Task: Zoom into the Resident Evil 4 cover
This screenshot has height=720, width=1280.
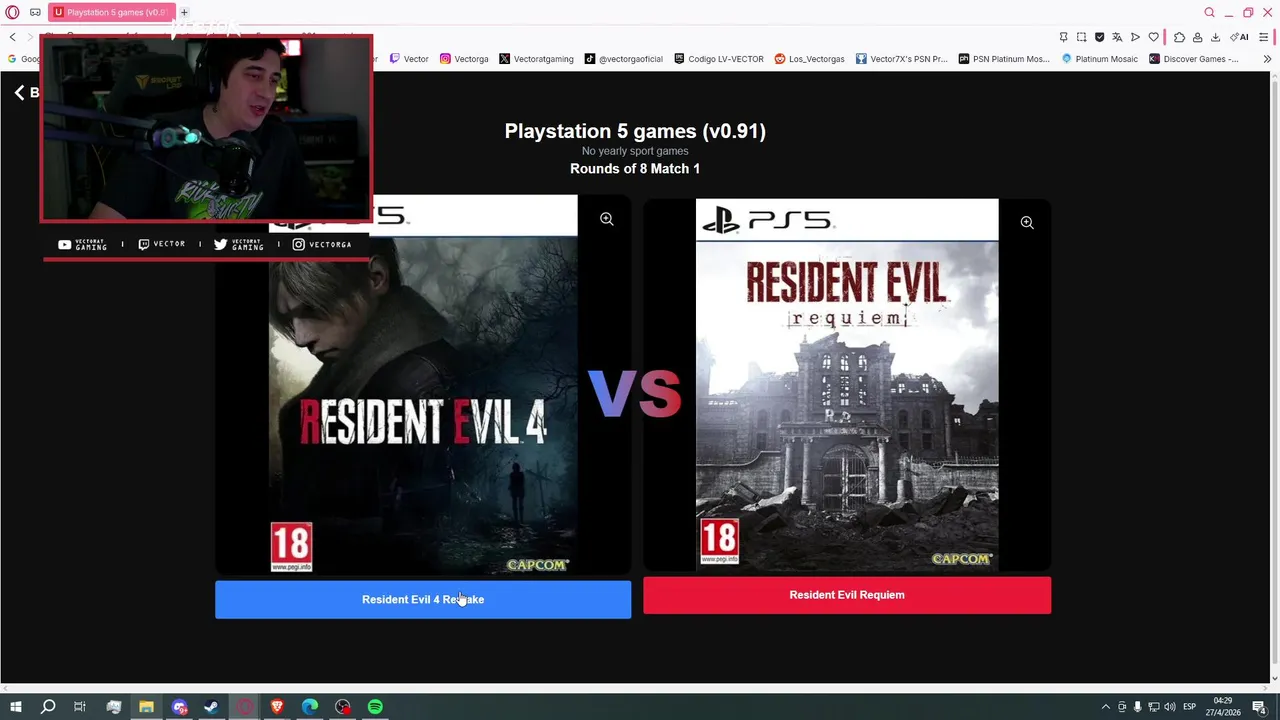Action: click(x=607, y=219)
